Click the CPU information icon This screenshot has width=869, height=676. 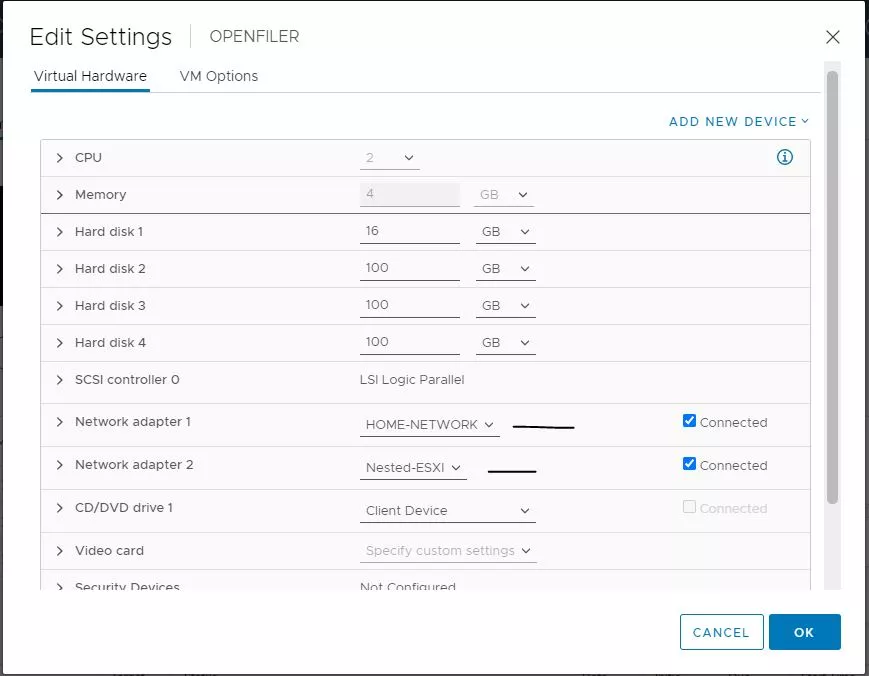click(784, 157)
